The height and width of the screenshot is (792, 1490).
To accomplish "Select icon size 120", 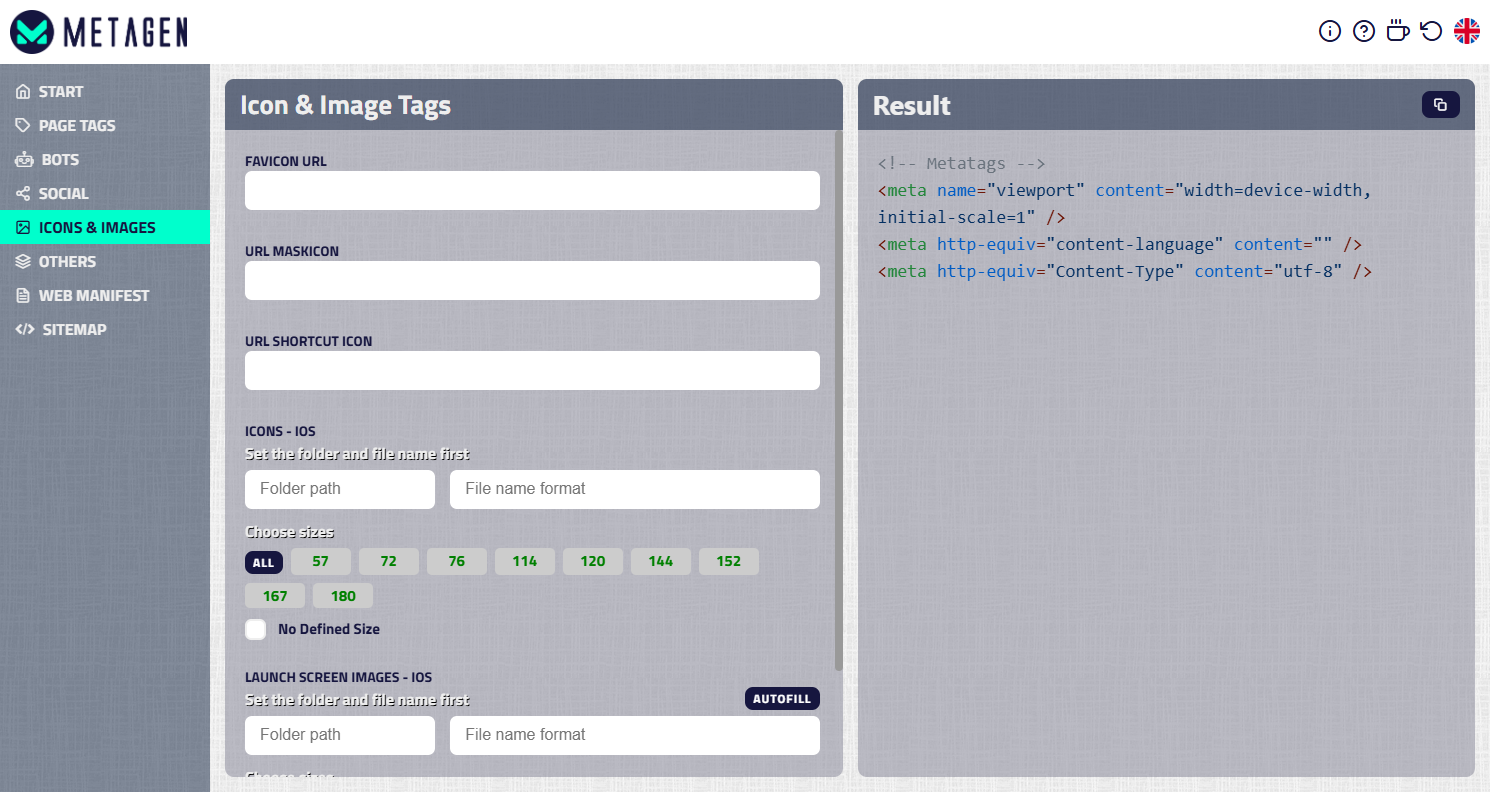I will click(592, 561).
